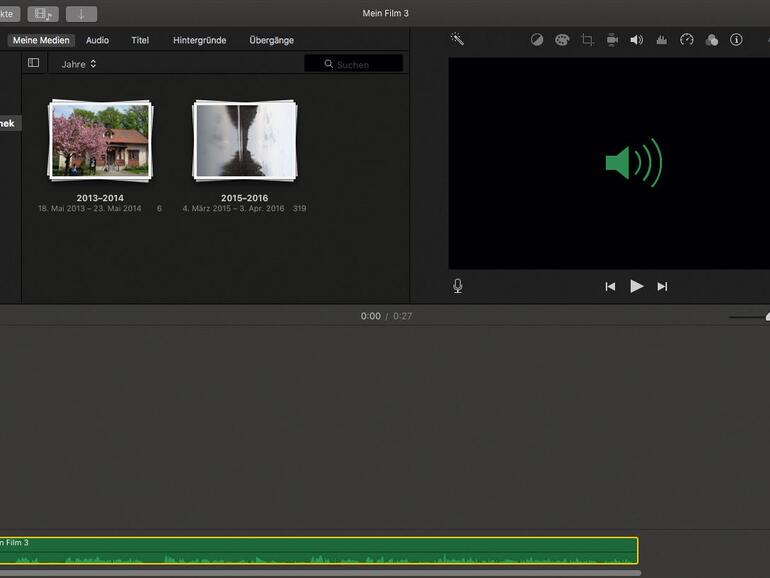
Task: Toggle voiceover recording with the microphone
Action: pos(458,286)
